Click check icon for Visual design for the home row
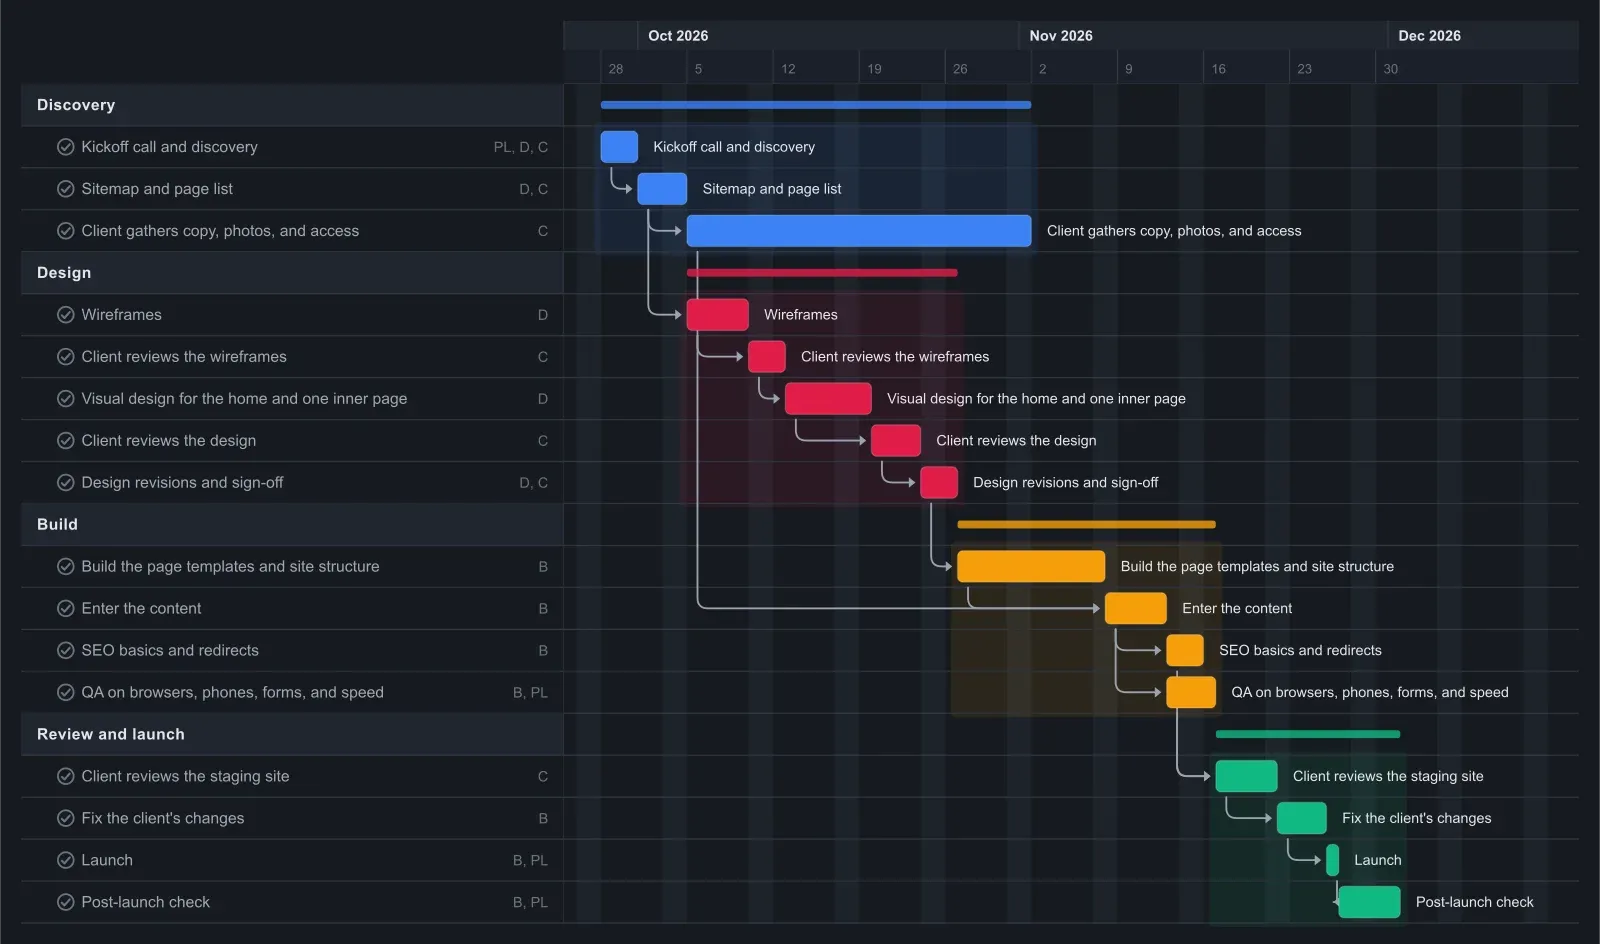 (66, 399)
